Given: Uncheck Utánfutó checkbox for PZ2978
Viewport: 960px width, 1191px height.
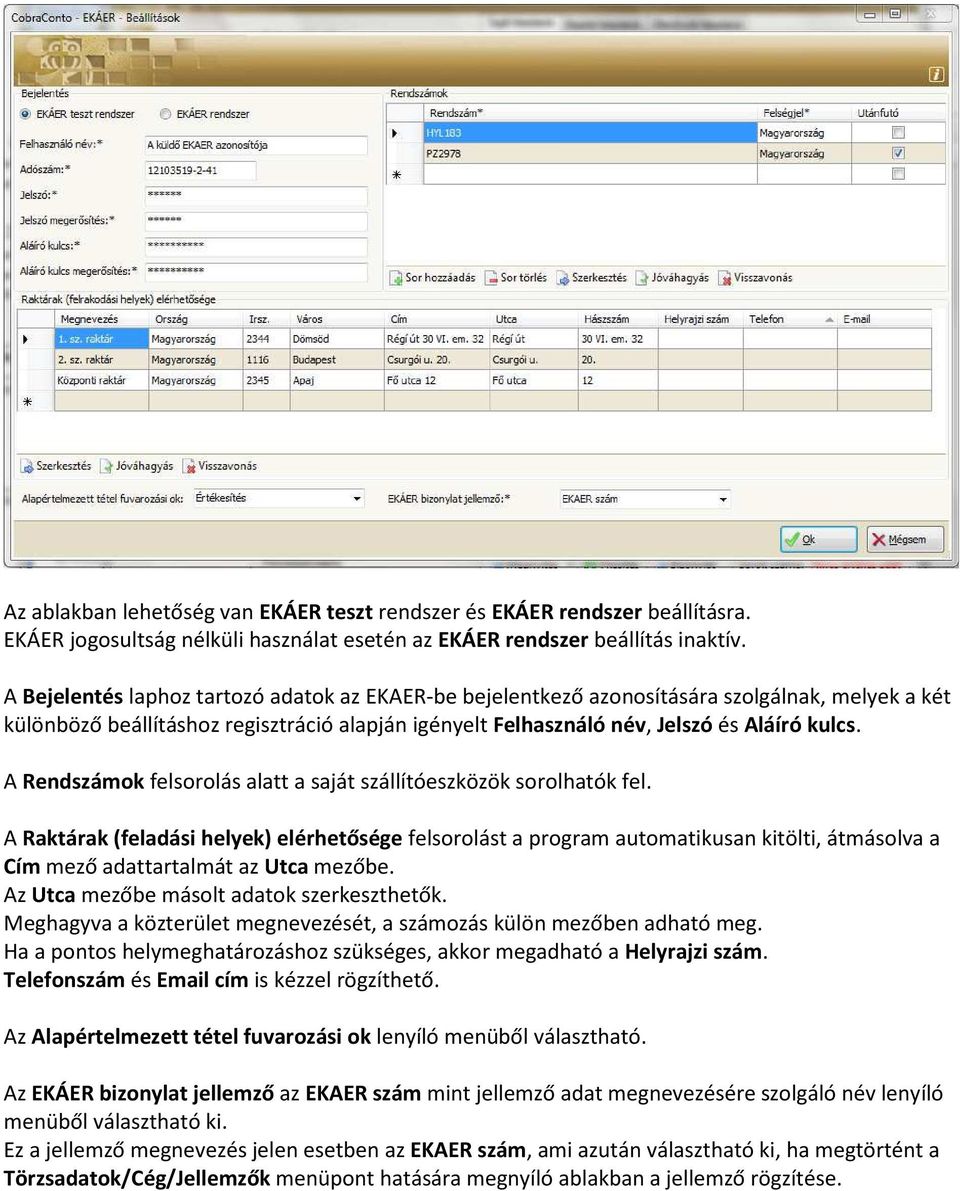Looking at the screenshot, I should pyautogui.click(x=898, y=153).
